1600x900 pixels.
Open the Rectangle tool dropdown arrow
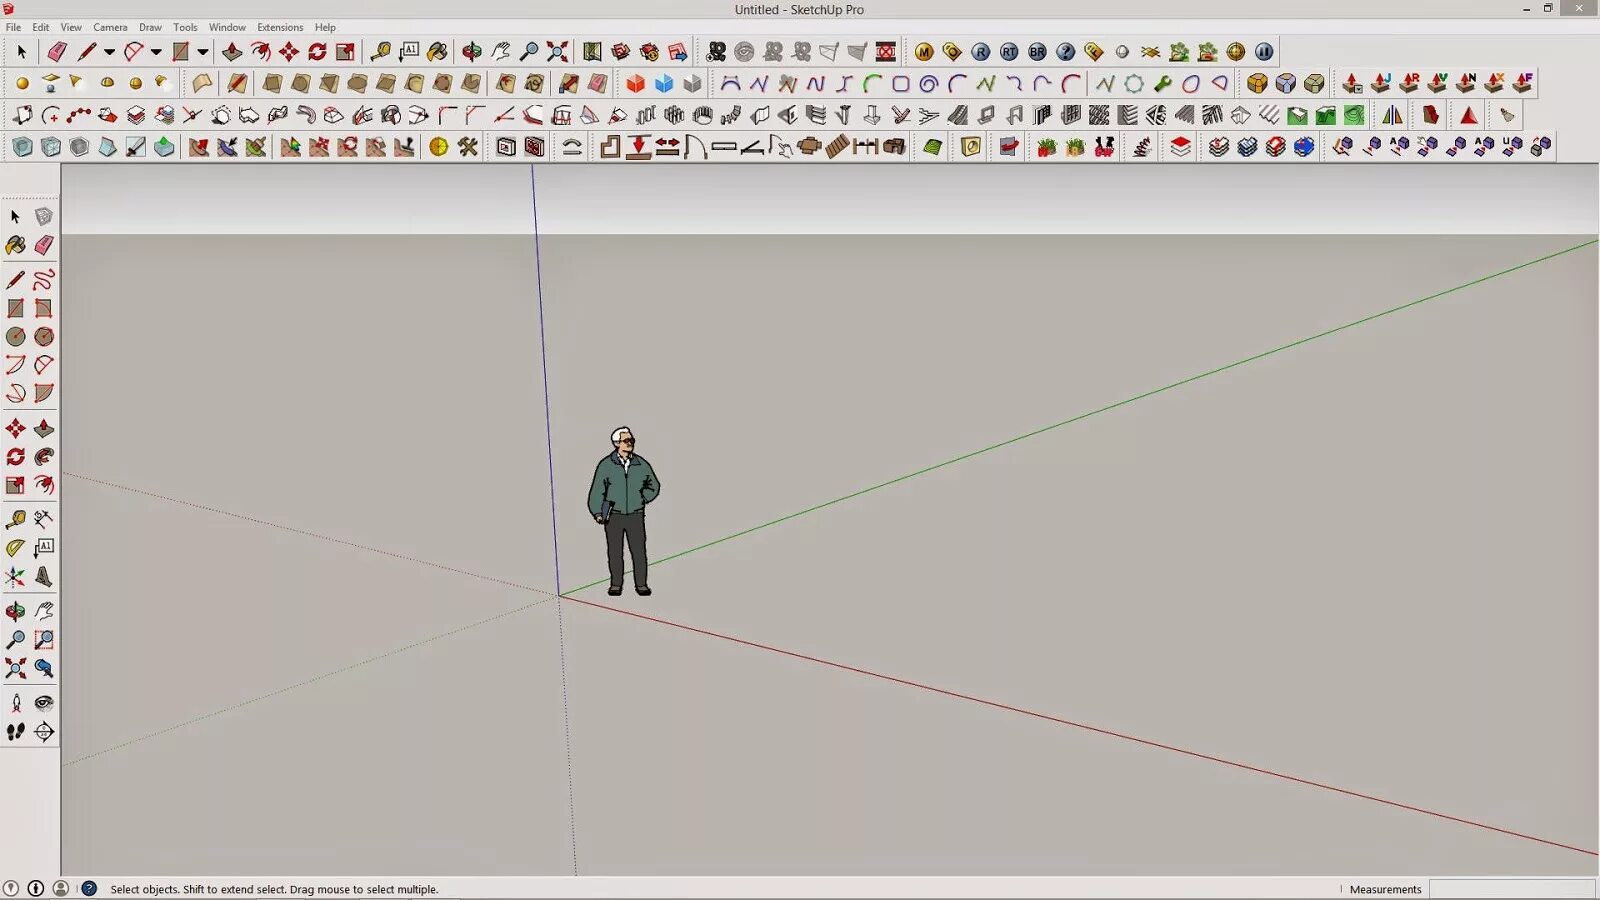coord(203,52)
